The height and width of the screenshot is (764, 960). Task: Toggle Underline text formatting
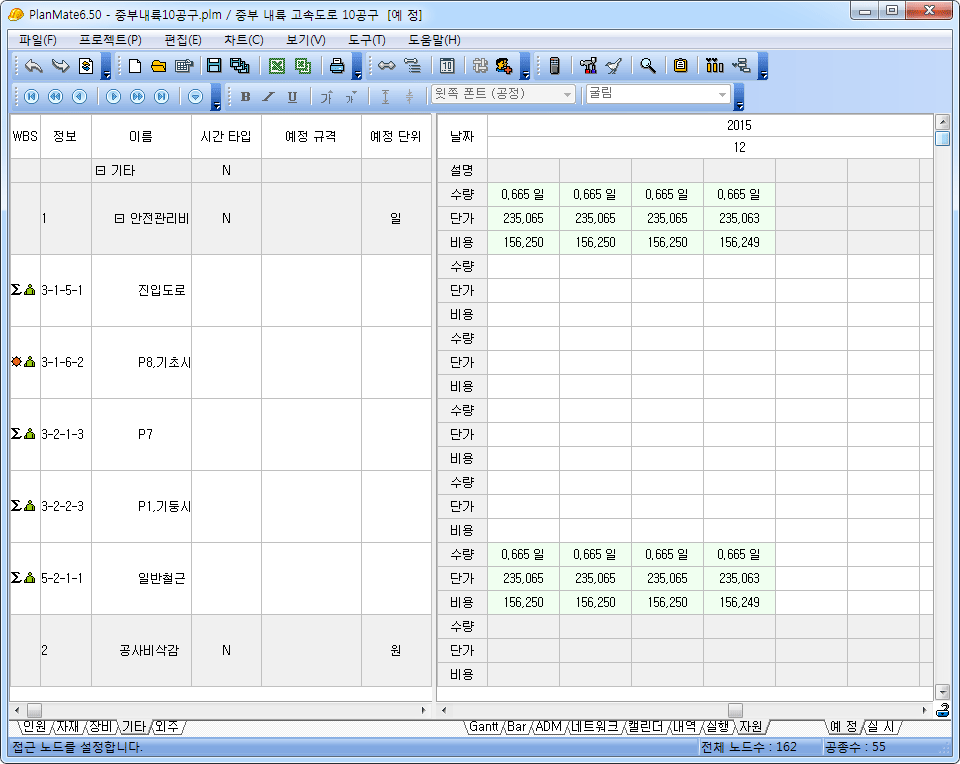pyautogui.click(x=292, y=97)
